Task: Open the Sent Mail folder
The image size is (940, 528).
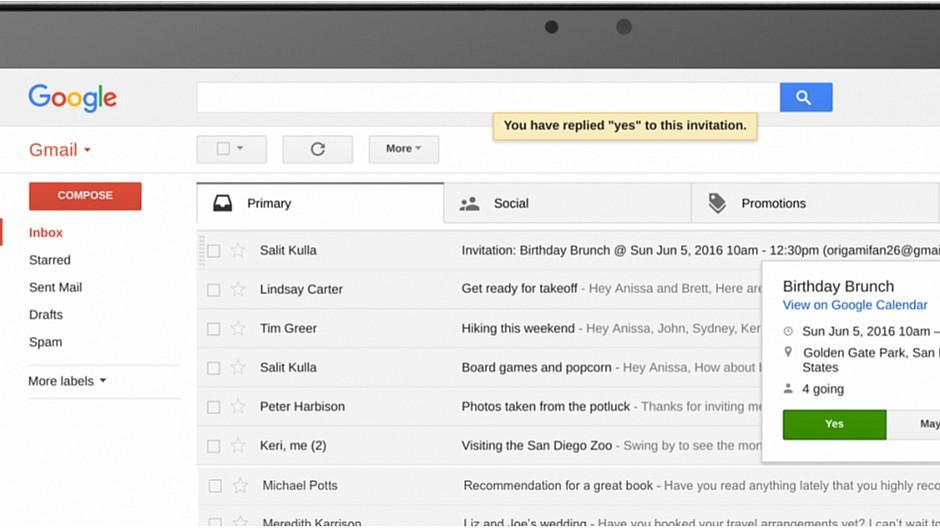Action: point(55,287)
